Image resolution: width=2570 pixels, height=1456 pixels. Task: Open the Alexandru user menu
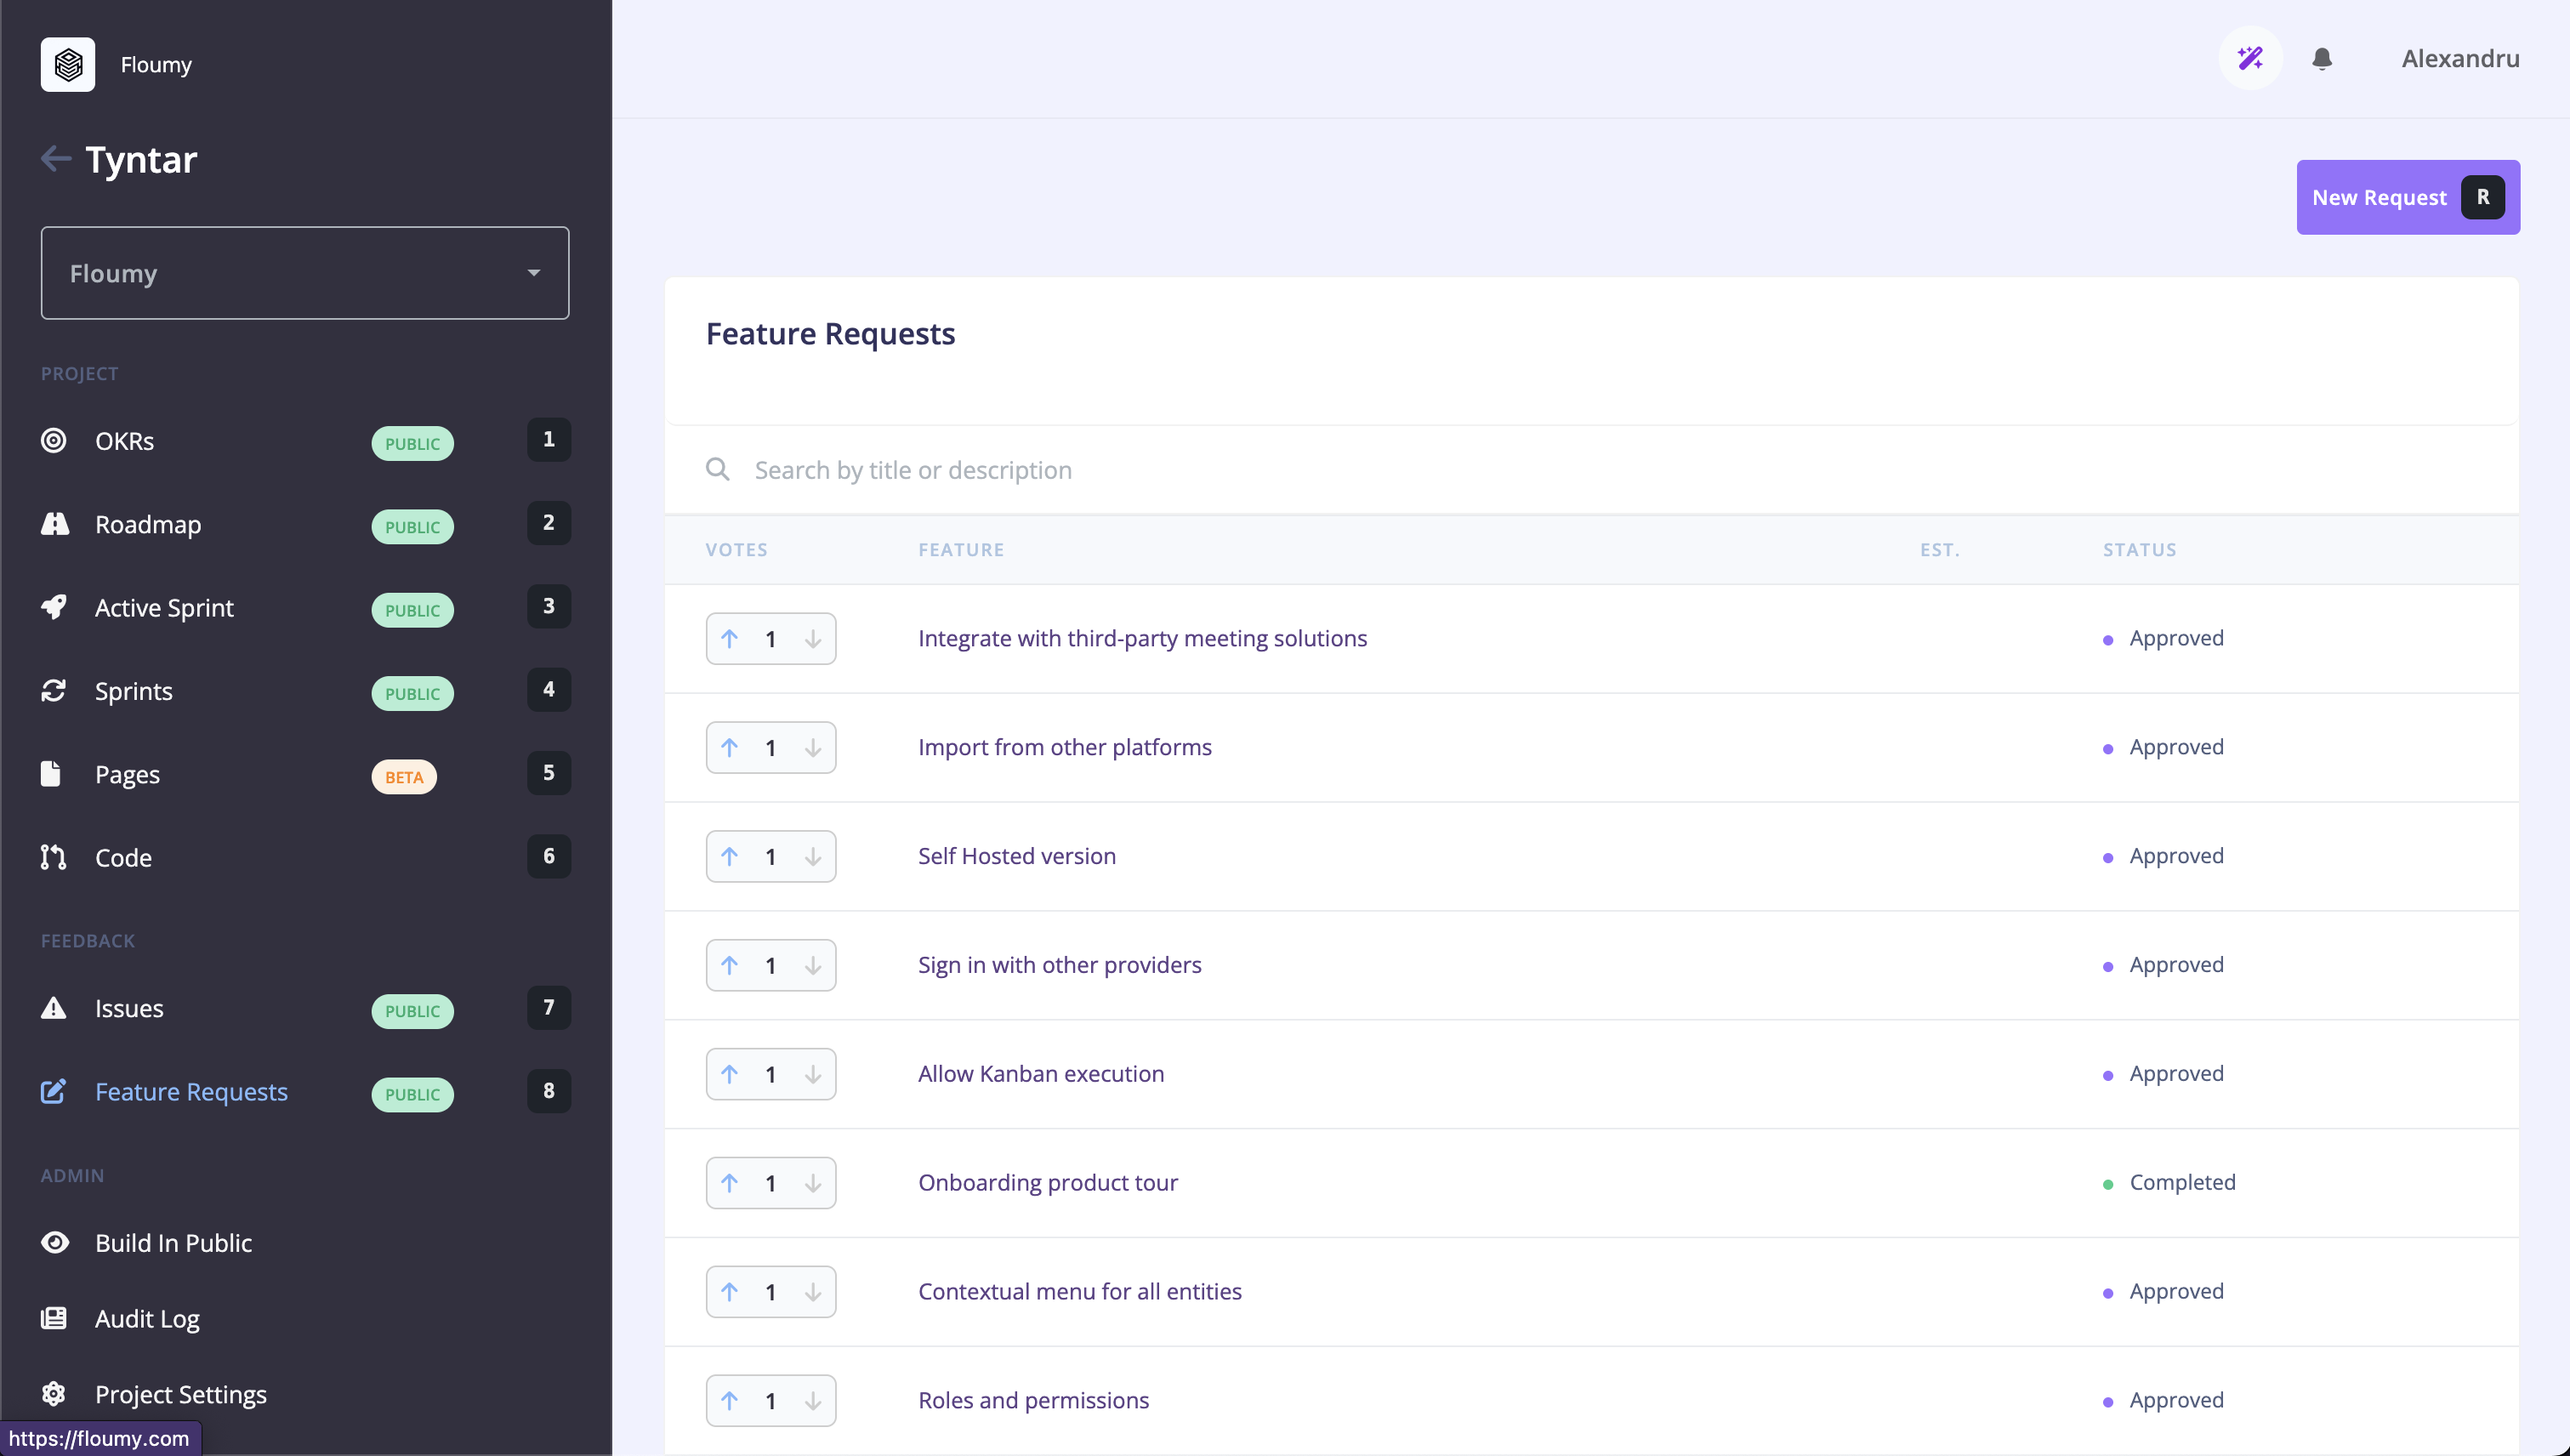pyautogui.click(x=2460, y=59)
